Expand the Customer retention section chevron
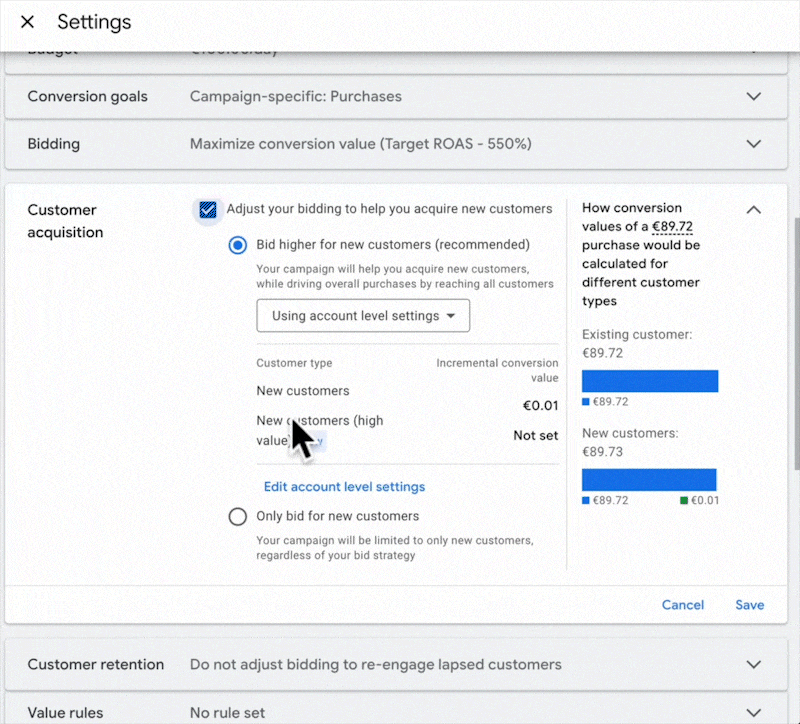The height and width of the screenshot is (724, 800). click(x=754, y=665)
